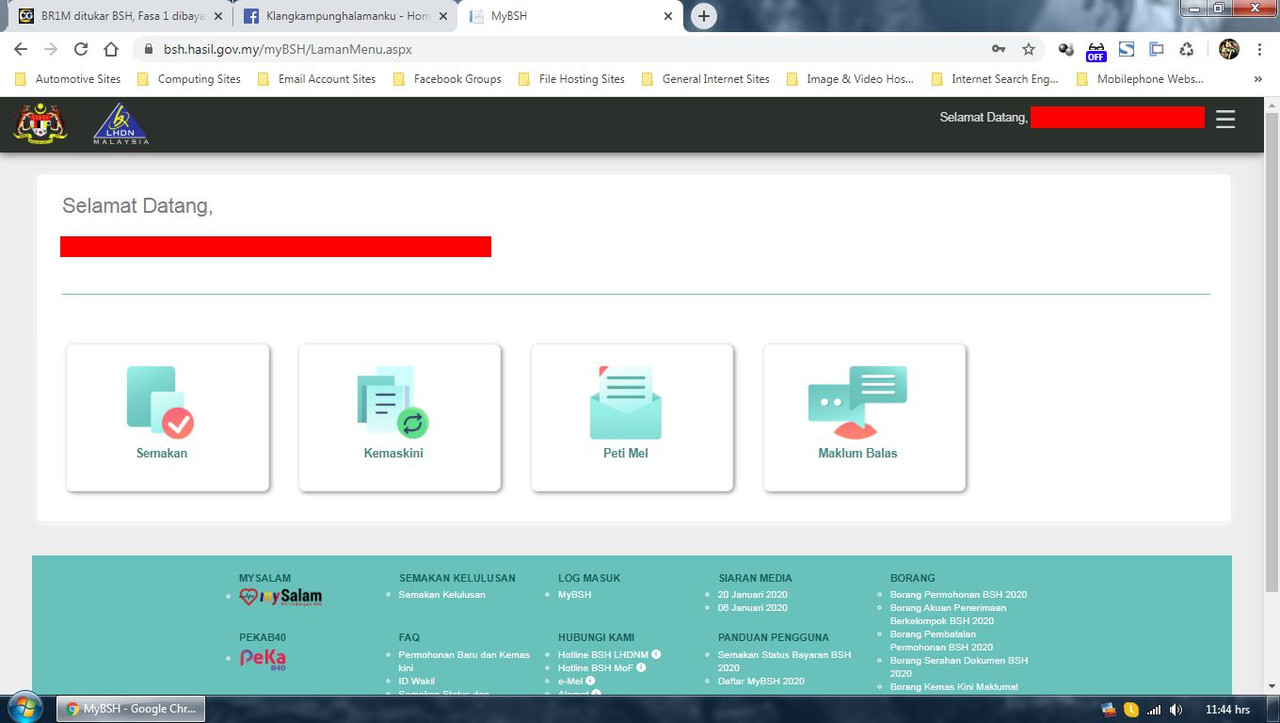The height and width of the screenshot is (723, 1280).
Task: Toggle the glasses OFF extension
Action: pyautogui.click(x=1096, y=50)
